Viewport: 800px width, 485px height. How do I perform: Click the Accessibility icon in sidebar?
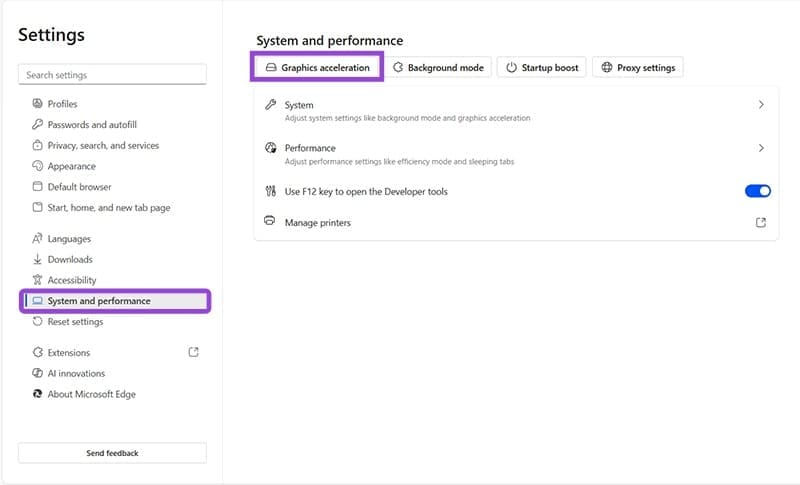[x=38, y=281]
